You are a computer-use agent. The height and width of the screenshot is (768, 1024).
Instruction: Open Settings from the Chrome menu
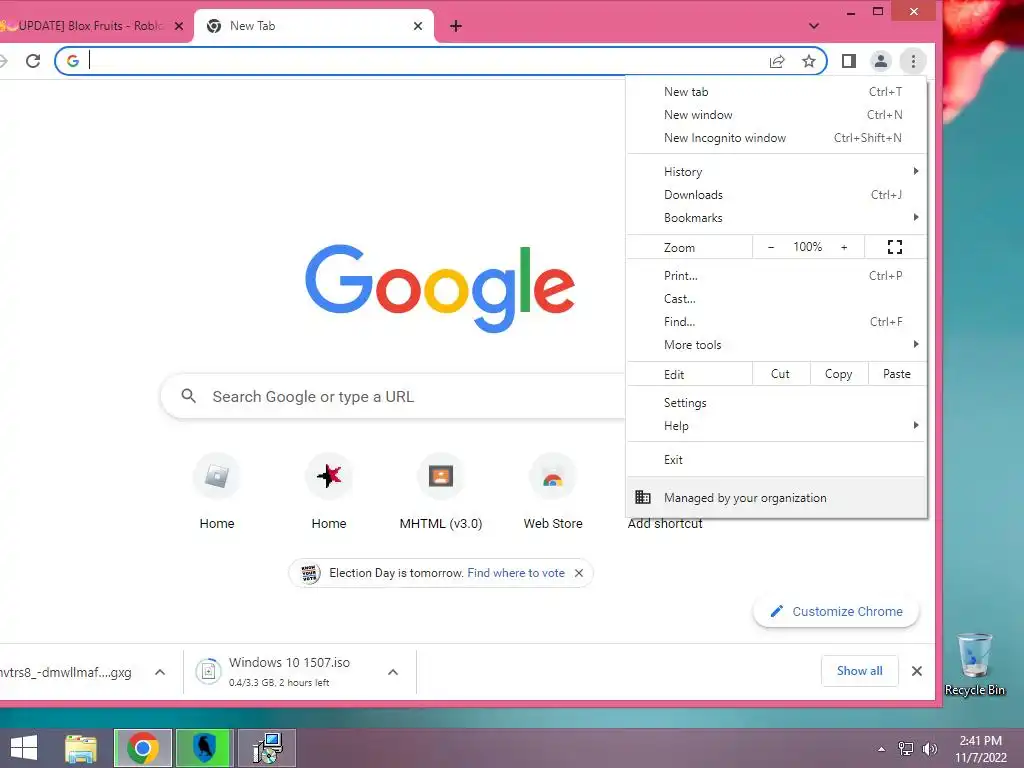(777, 403)
